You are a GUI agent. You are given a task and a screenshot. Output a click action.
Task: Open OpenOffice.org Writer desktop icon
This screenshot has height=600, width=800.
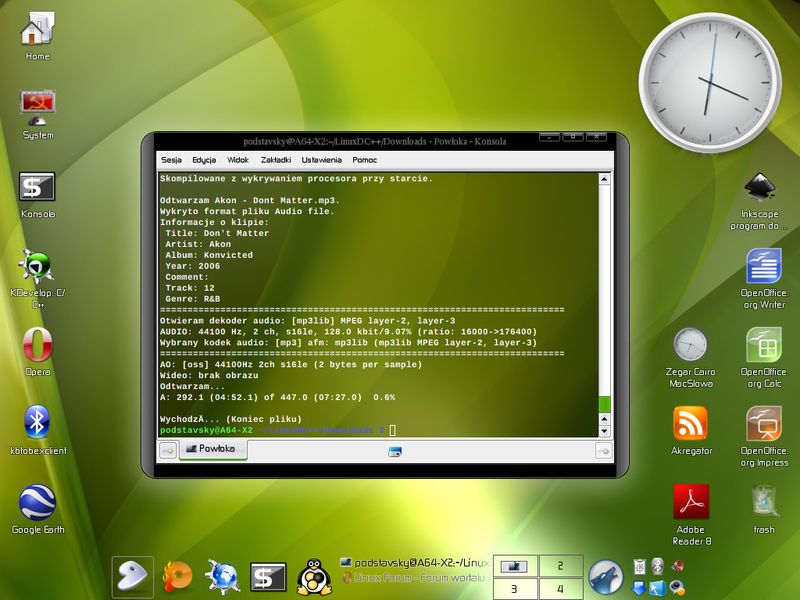(764, 279)
